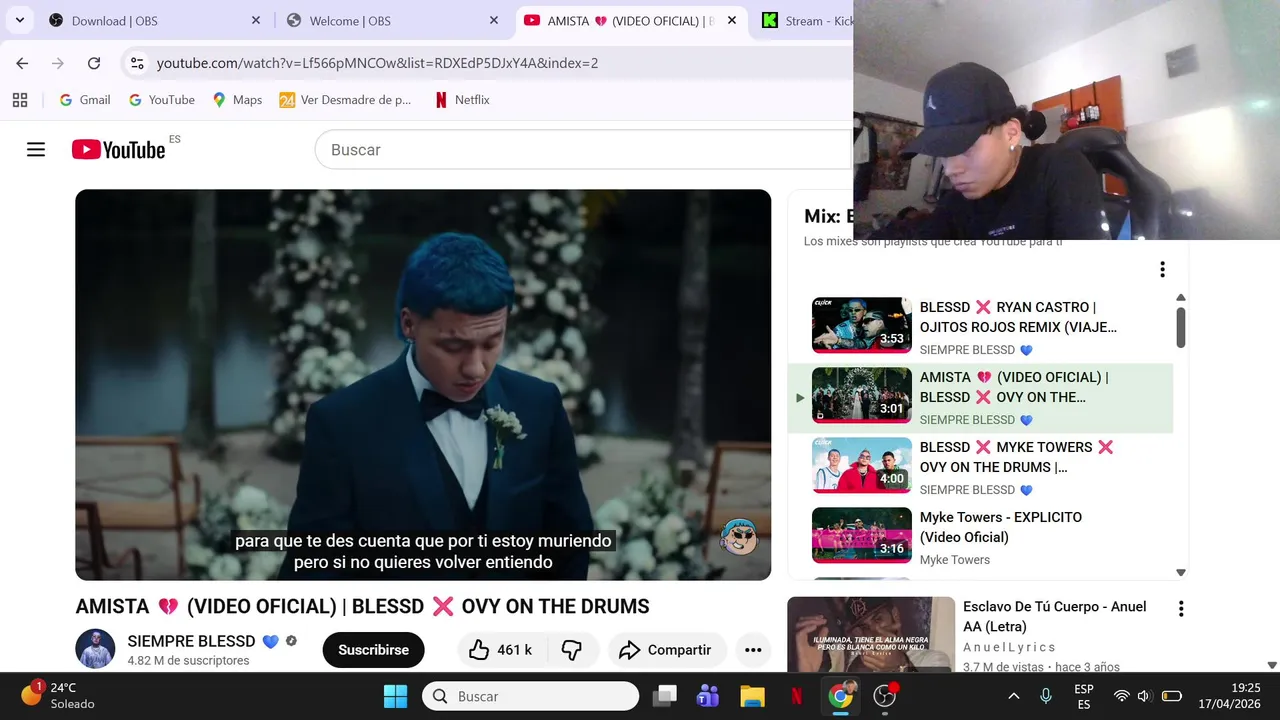Reload the page with refresh icon

(94, 63)
